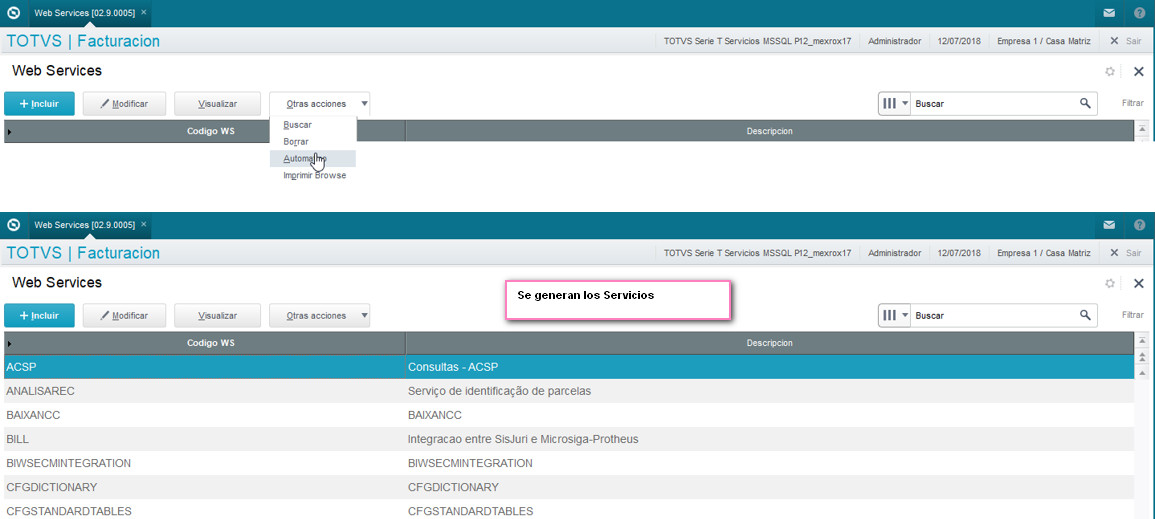Select BAIXANCC code cell
The height and width of the screenshot is (519, 1155).
coord(205,415)
